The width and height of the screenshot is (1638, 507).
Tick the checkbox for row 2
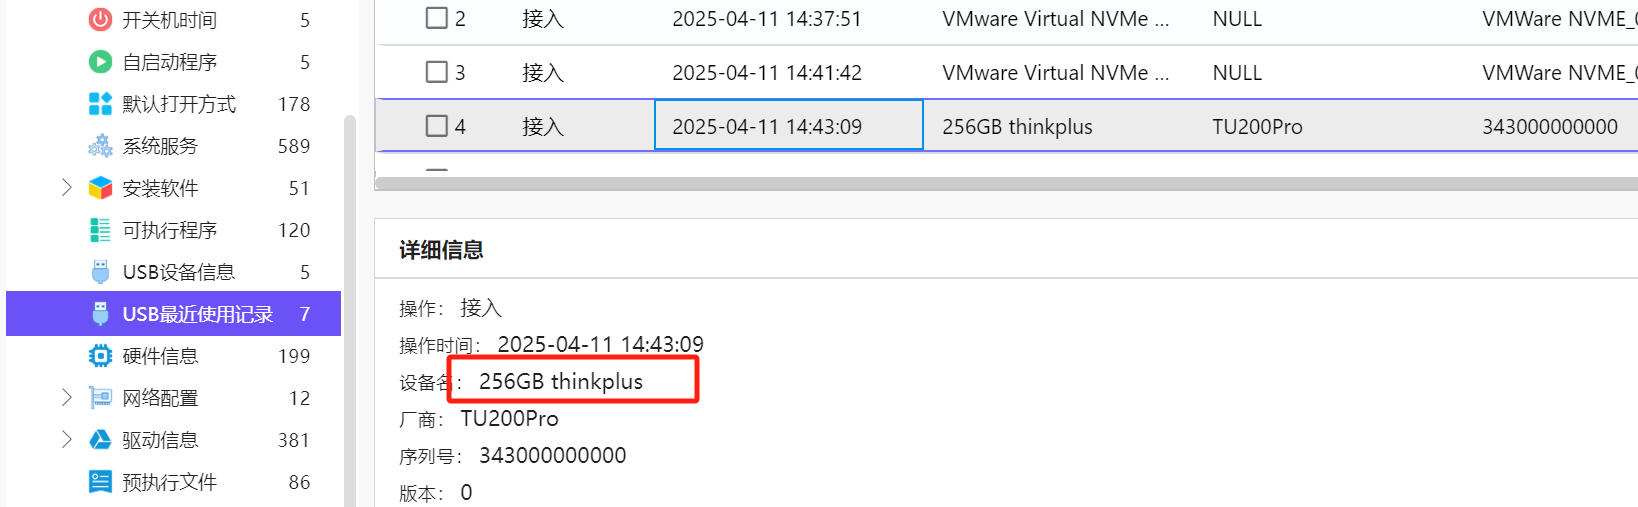436,18
